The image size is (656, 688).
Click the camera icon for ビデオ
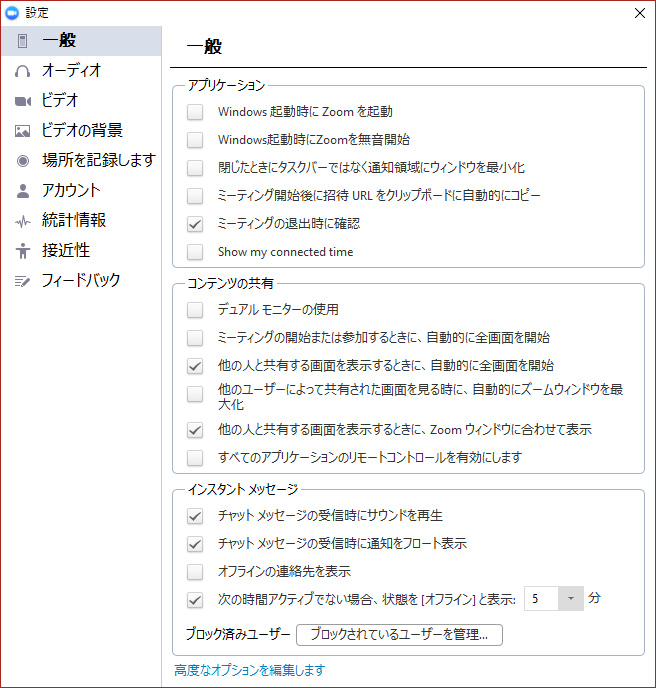pyautogui.click(x=22, y=101)
